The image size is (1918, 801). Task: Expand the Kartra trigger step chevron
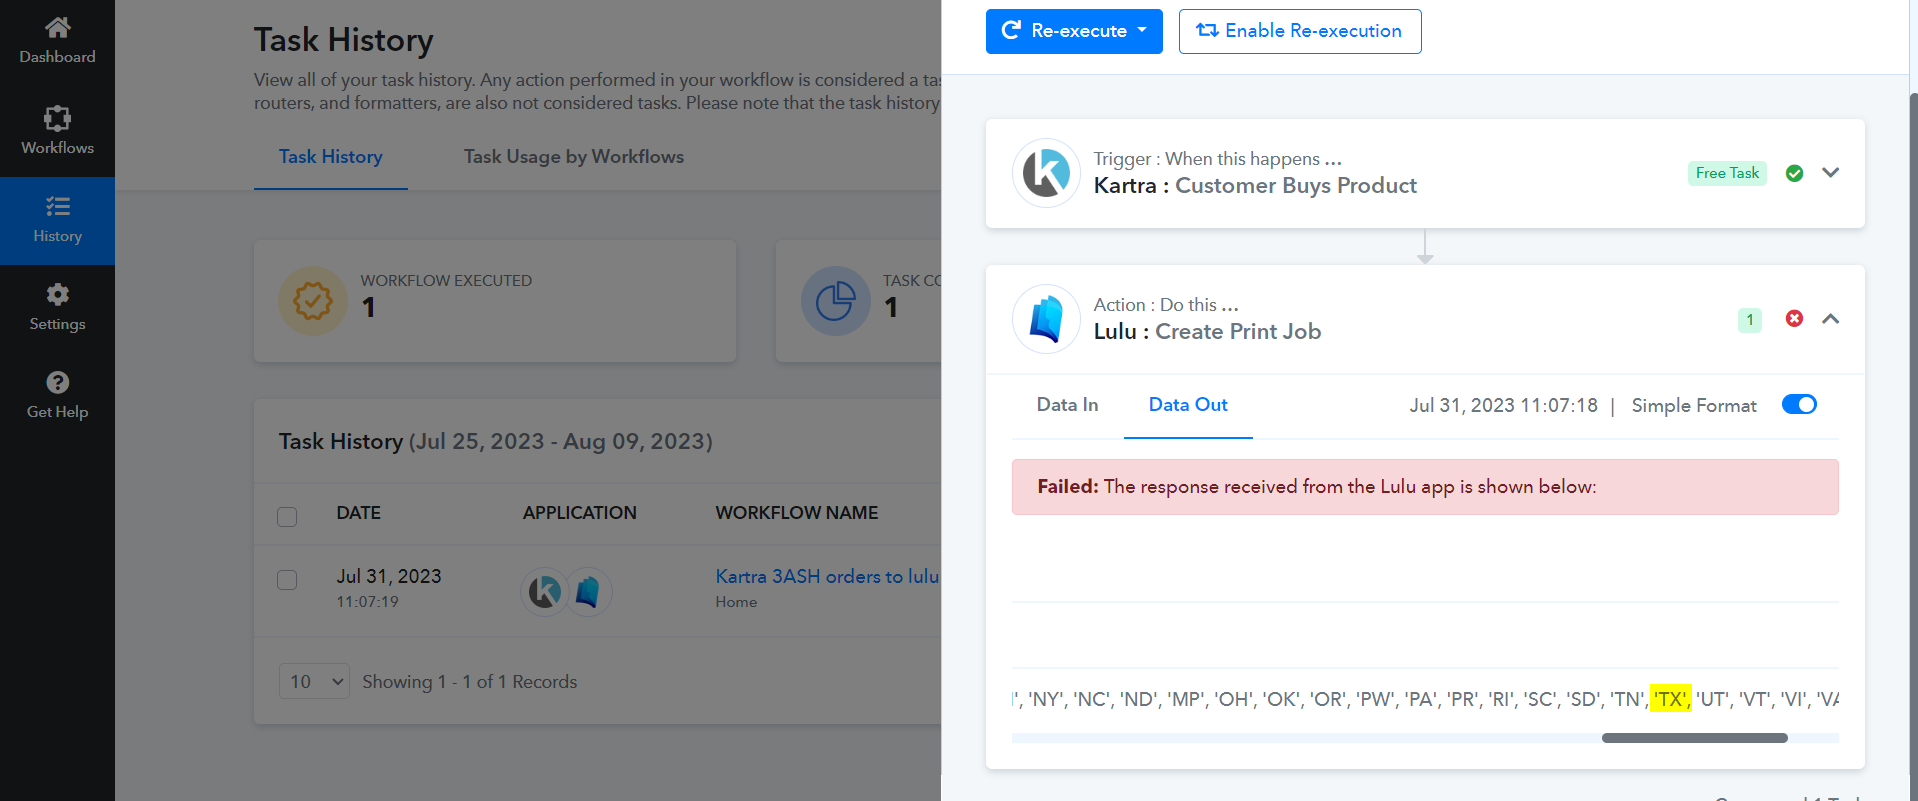[1830, 172]
